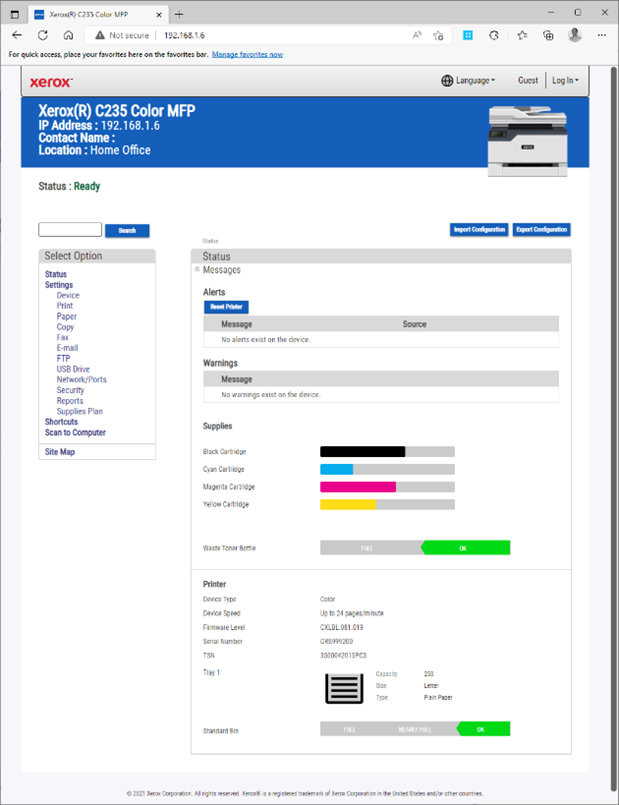Open Read aloud icon in address bar
The height and width of the screenshot is (805, 619).
pos(417,35)
